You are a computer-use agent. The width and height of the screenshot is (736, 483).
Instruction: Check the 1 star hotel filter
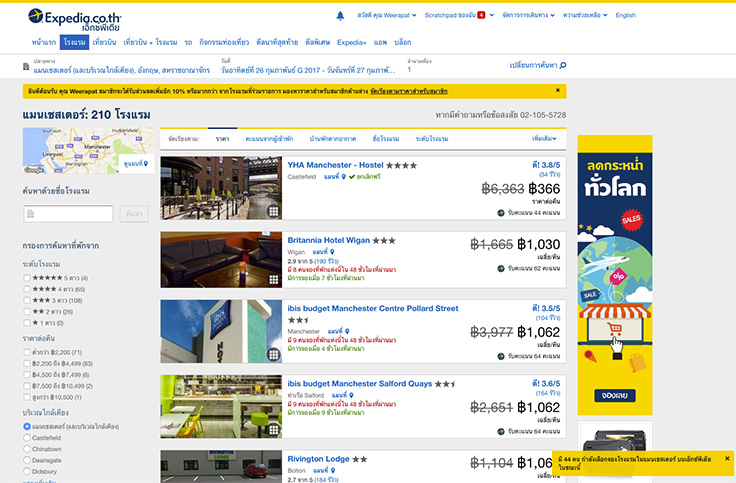(x=27, y=323)
